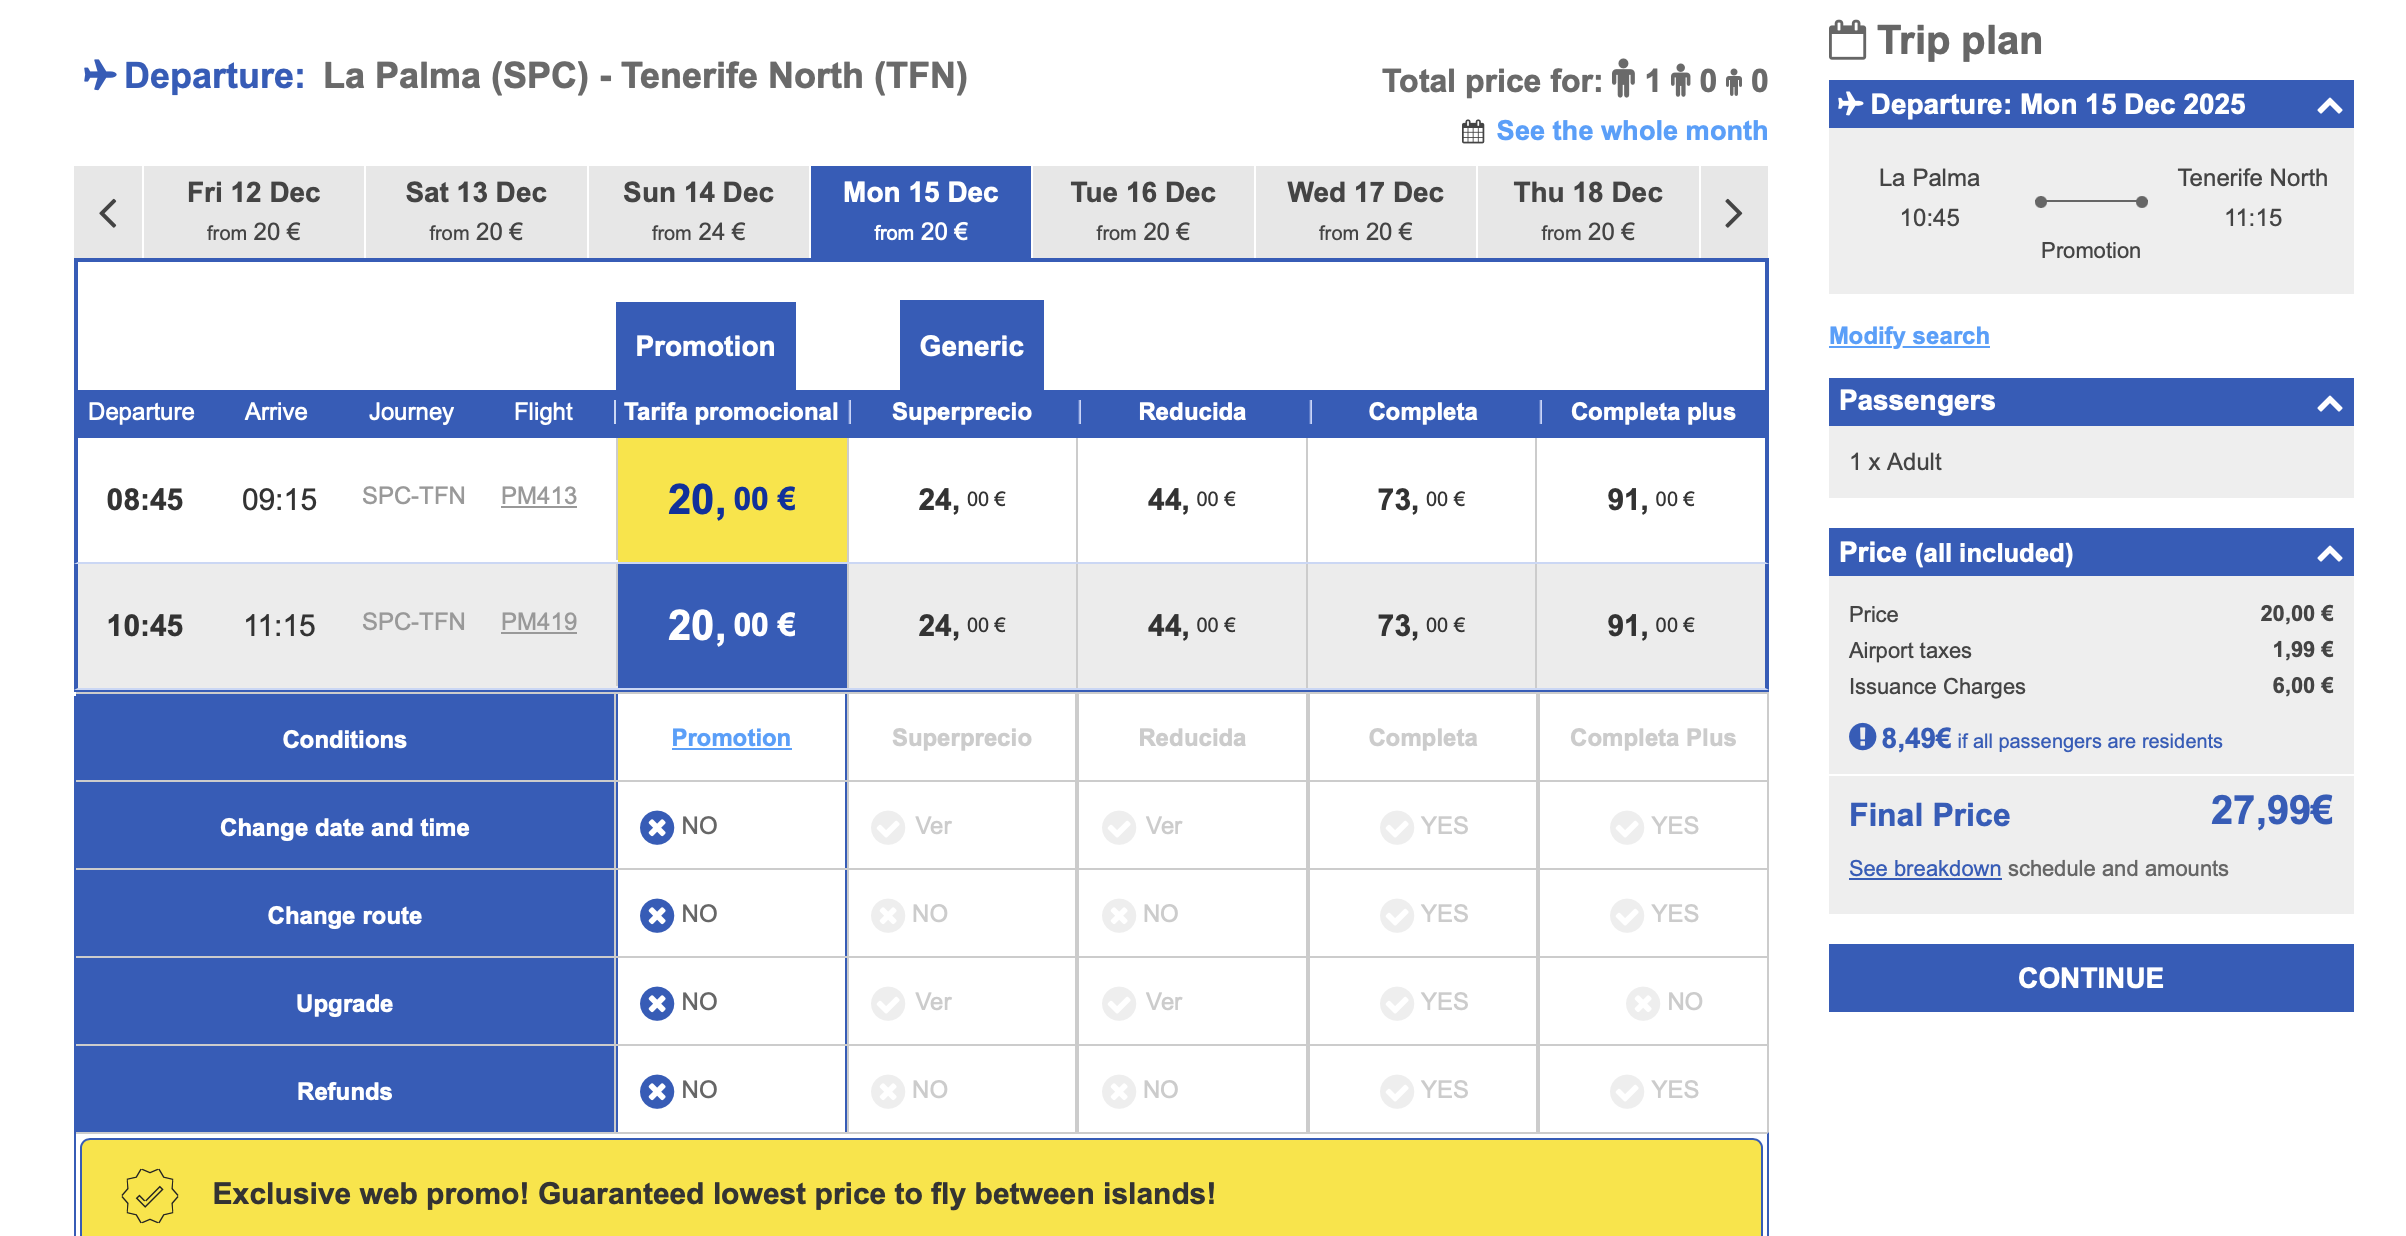Click the calendar icon beside See the whole month
This screenshot has height=1236, width=2406.
click(x=1473, y=132)
